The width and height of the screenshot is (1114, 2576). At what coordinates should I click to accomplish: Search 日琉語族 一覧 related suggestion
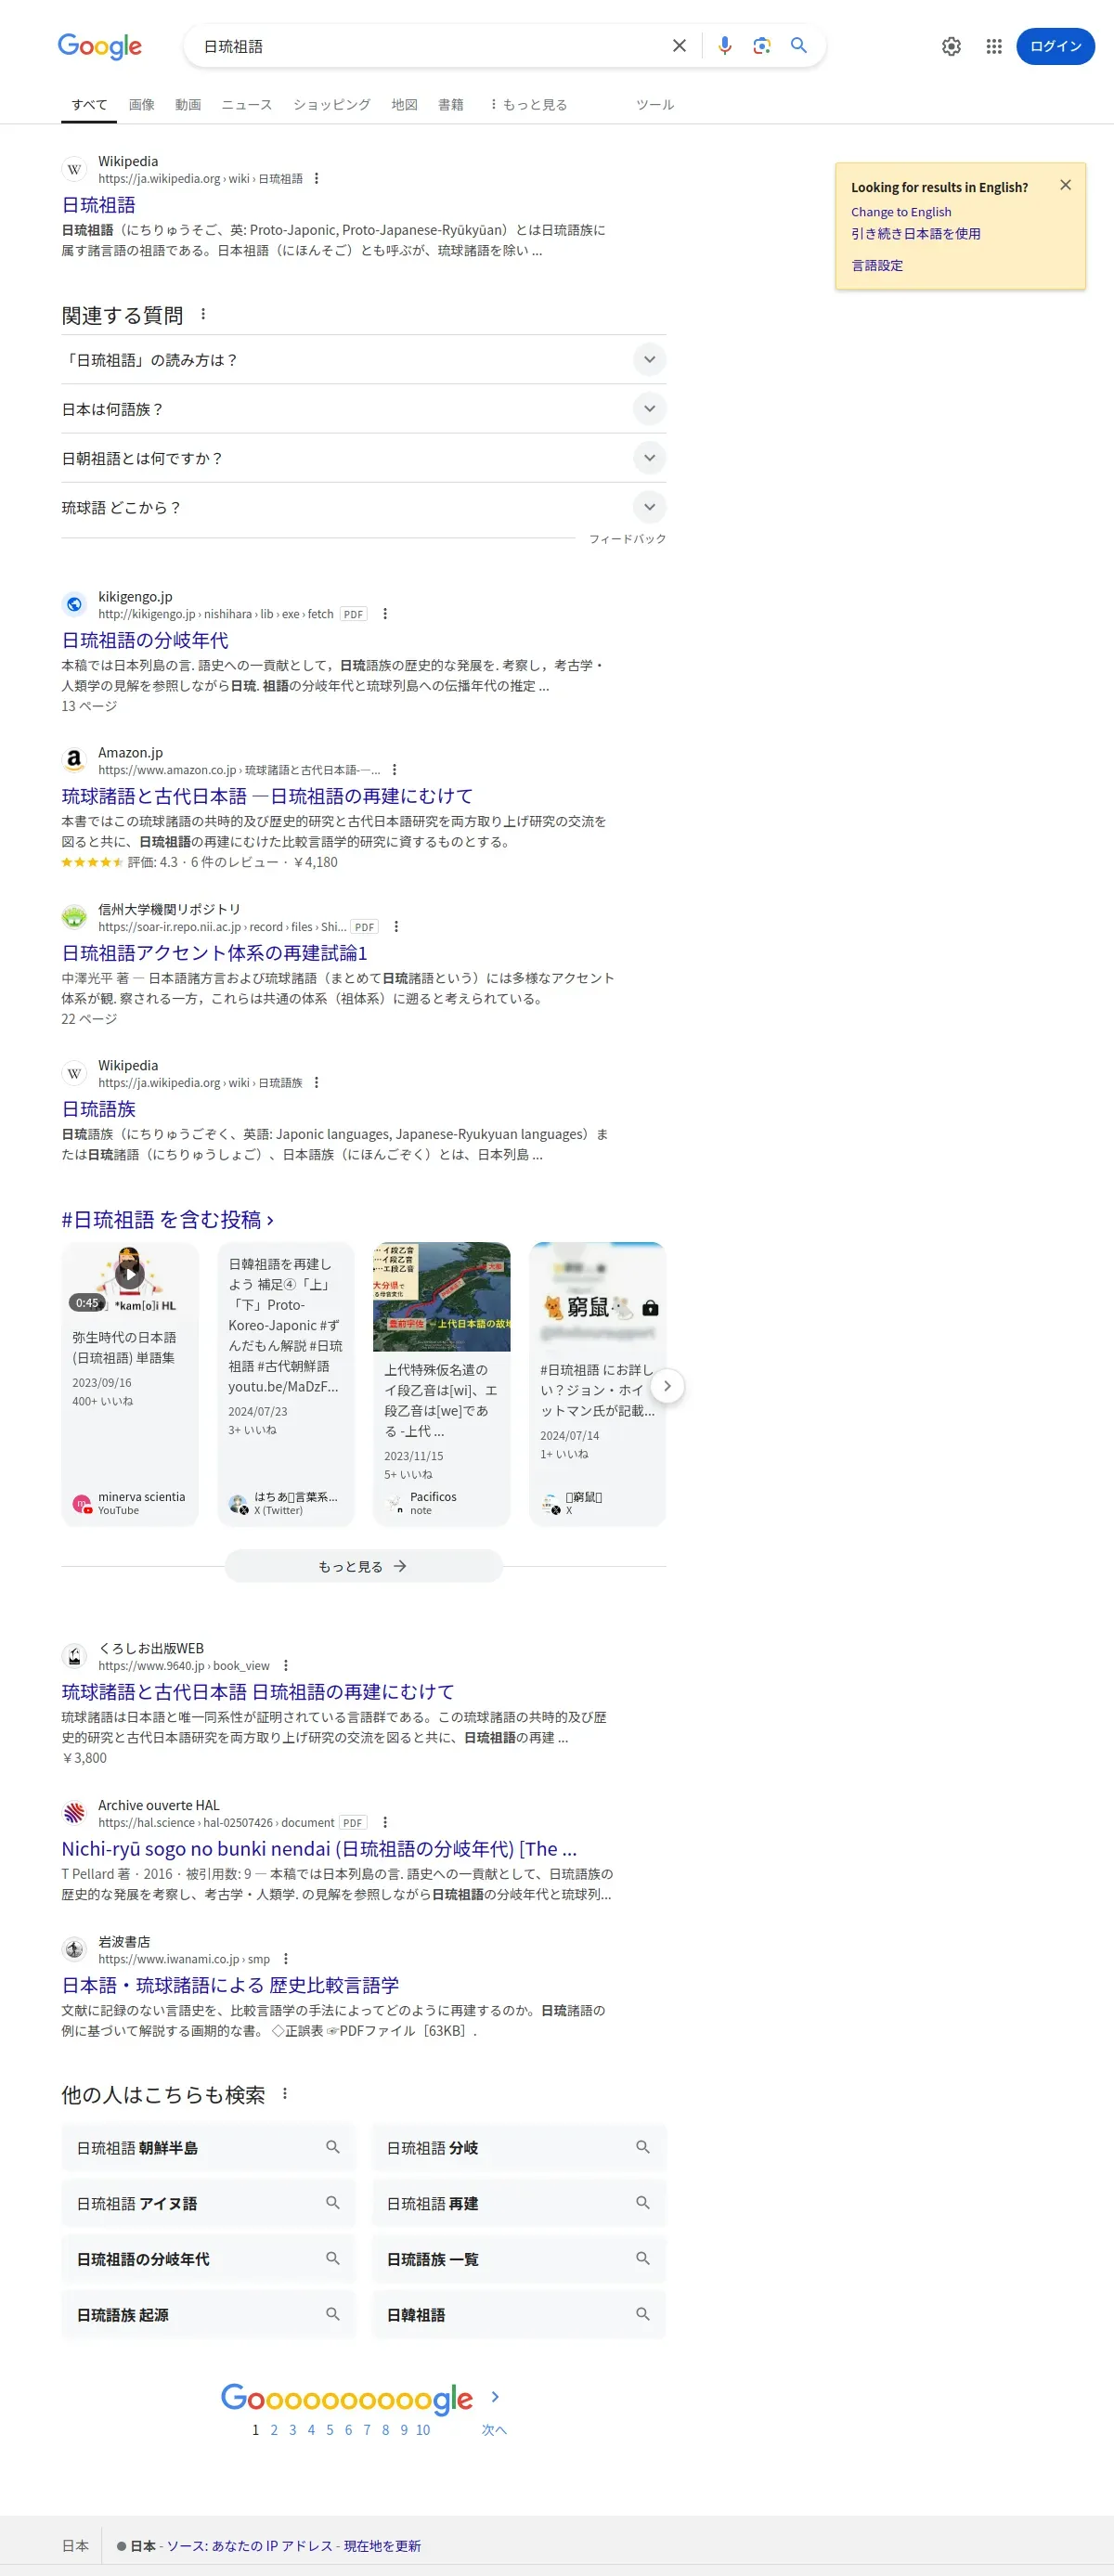point(518,2259)
